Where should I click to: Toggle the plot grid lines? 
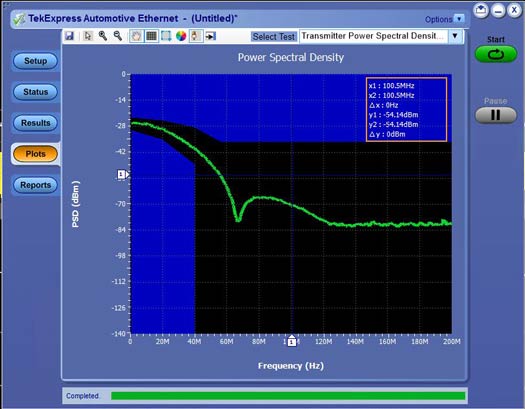tap(151, 36)
